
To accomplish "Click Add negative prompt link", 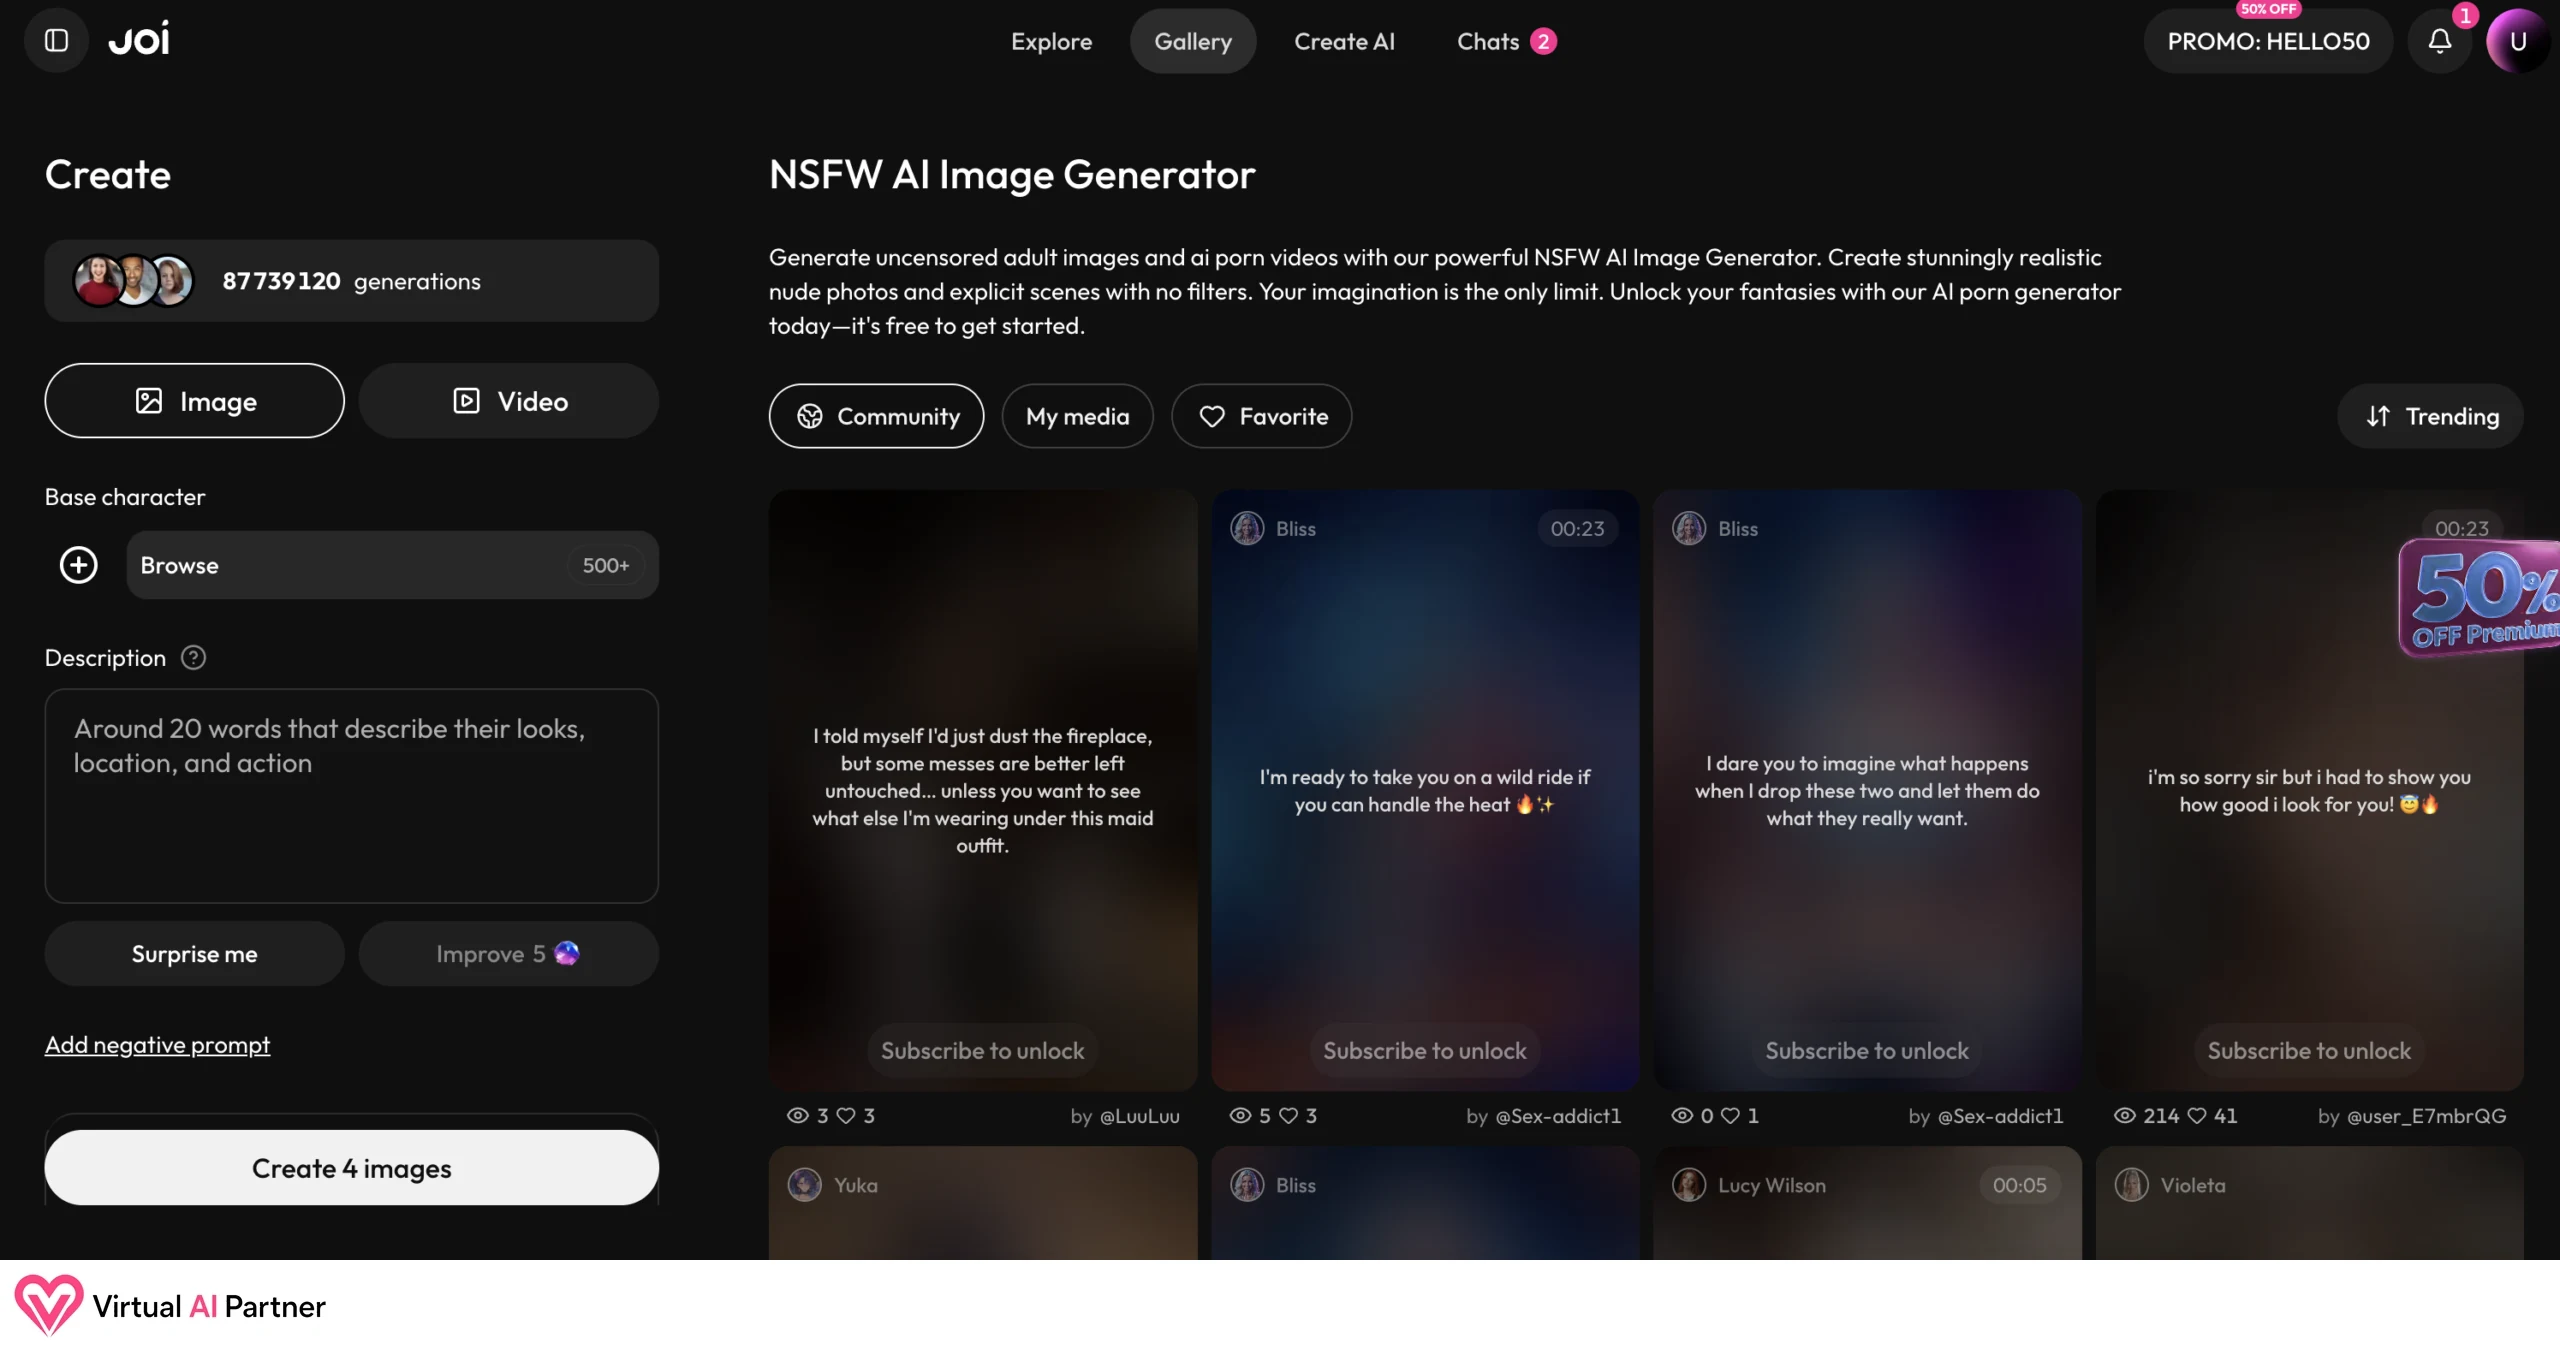I will pyautogui.click(x=157, y=1044).
